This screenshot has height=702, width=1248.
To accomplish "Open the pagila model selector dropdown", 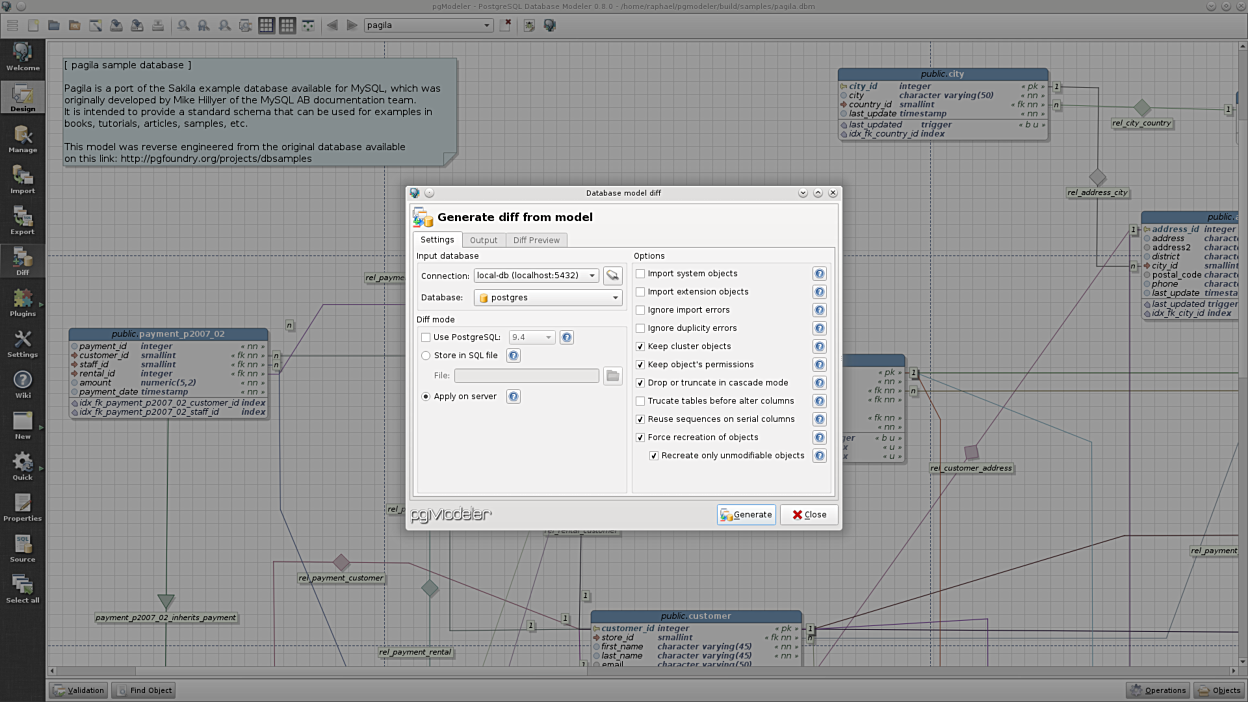I will [x=428, y=25].
